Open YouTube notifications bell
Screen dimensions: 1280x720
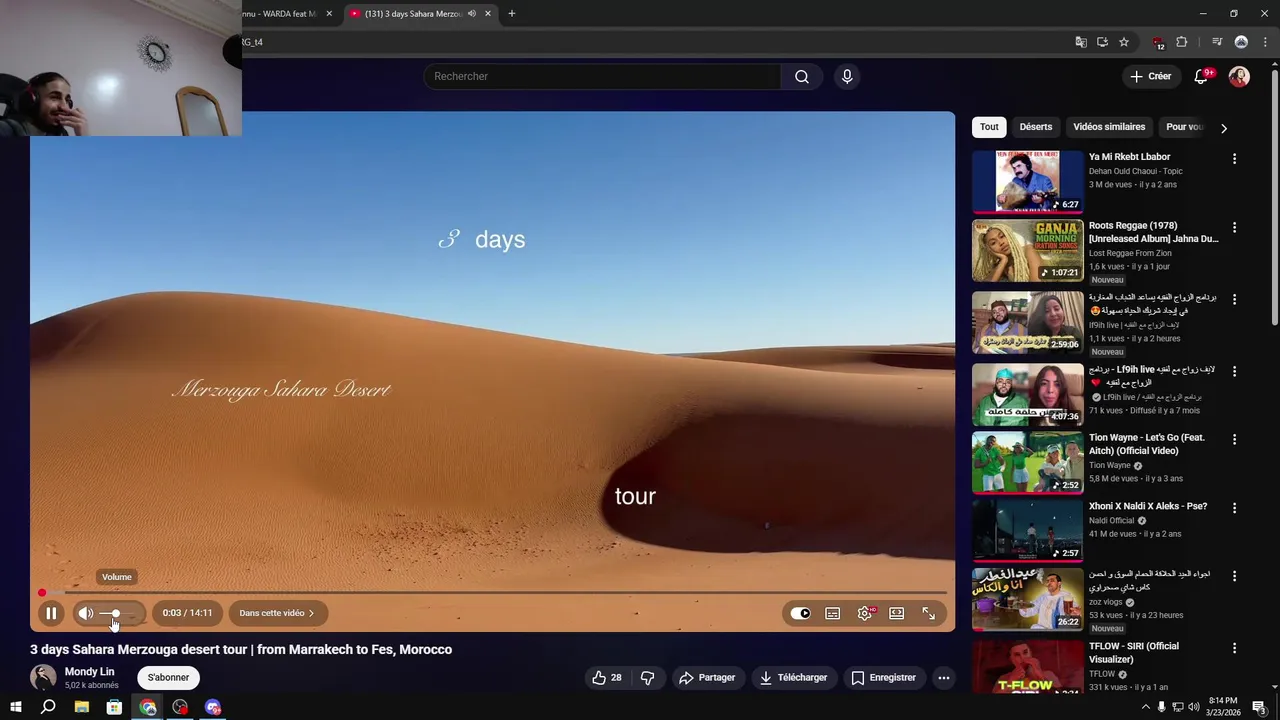(x=1202, y=76)
